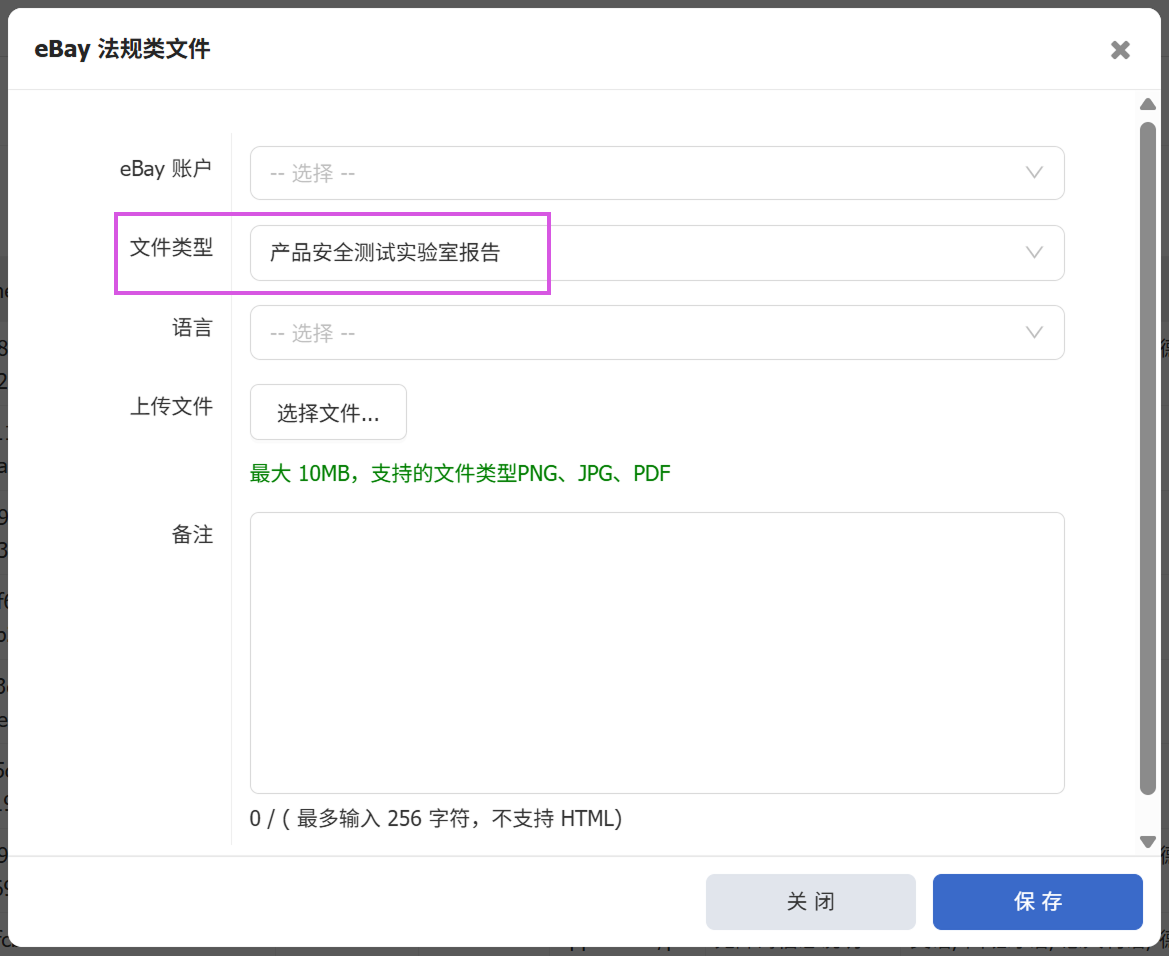Click the chevron arrow in 文件类型 selector

1035,253
